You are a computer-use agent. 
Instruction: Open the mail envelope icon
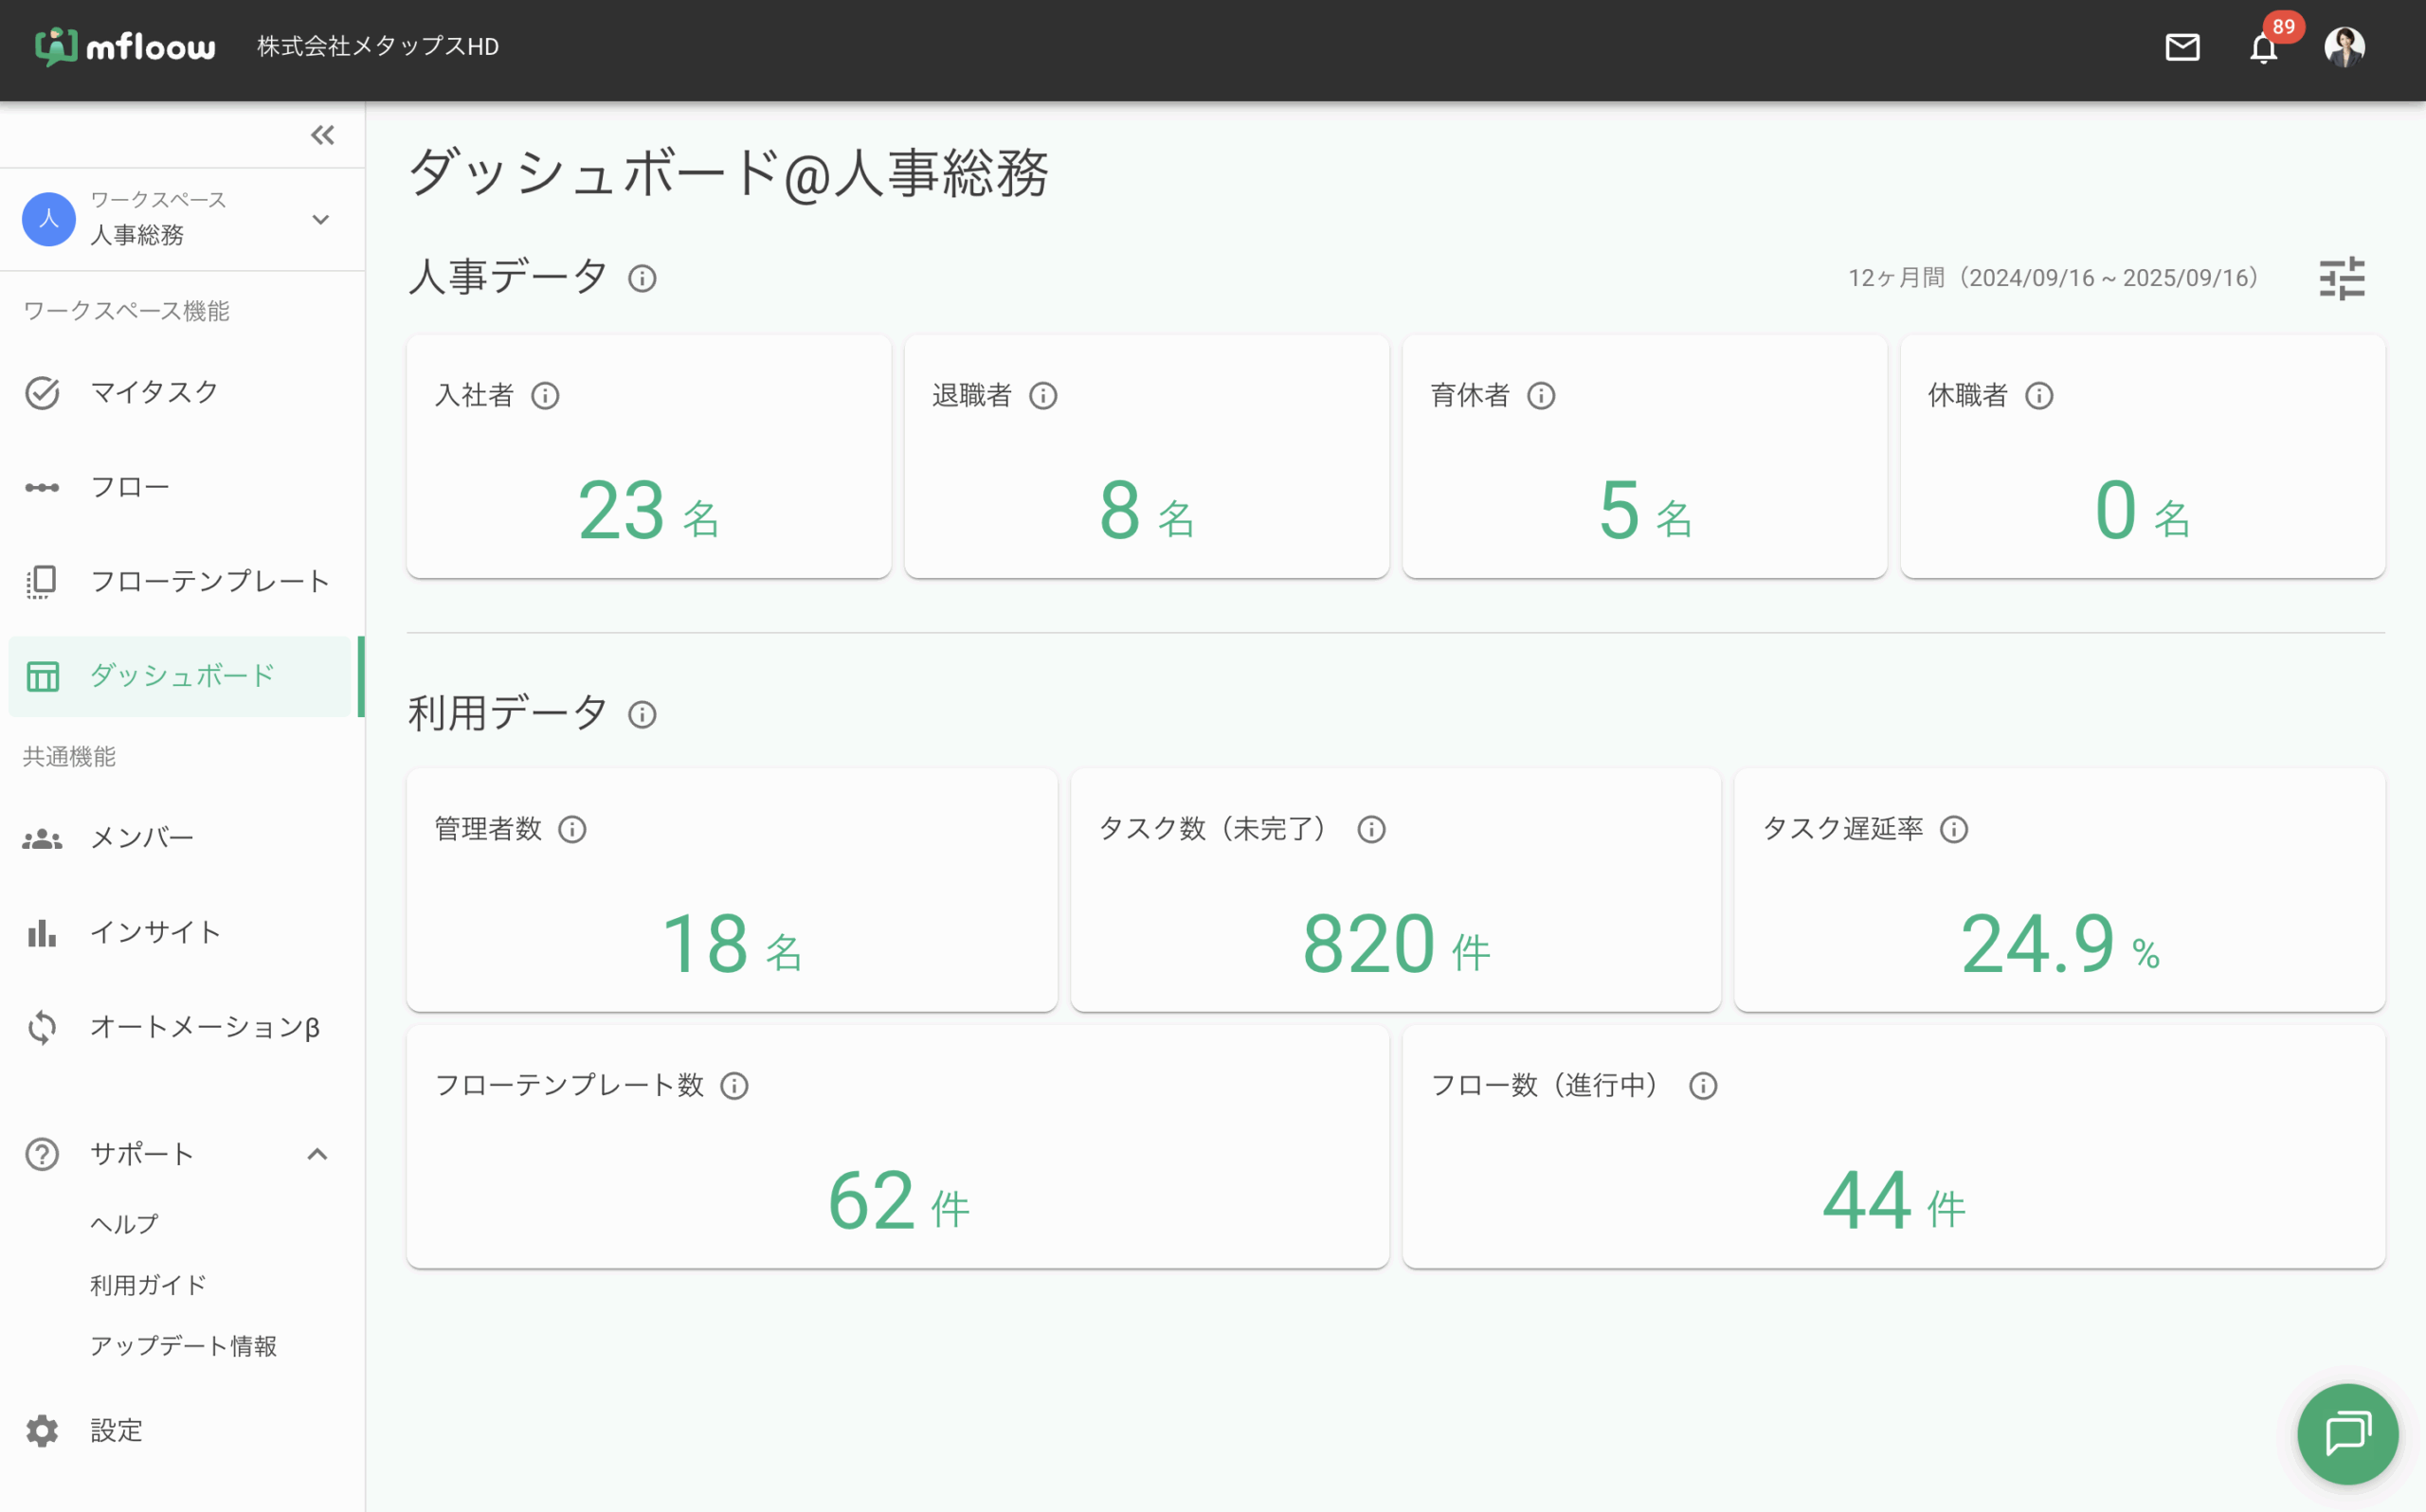(2182, 47)
